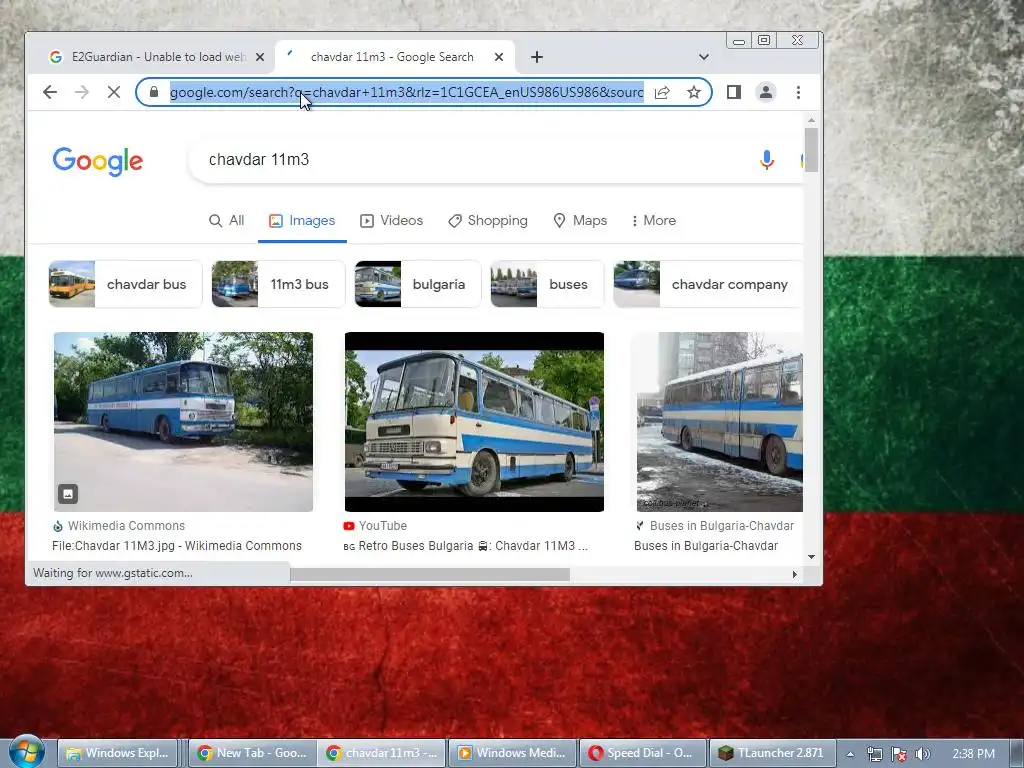Go back using the browser back arrow

click(50, 92)
